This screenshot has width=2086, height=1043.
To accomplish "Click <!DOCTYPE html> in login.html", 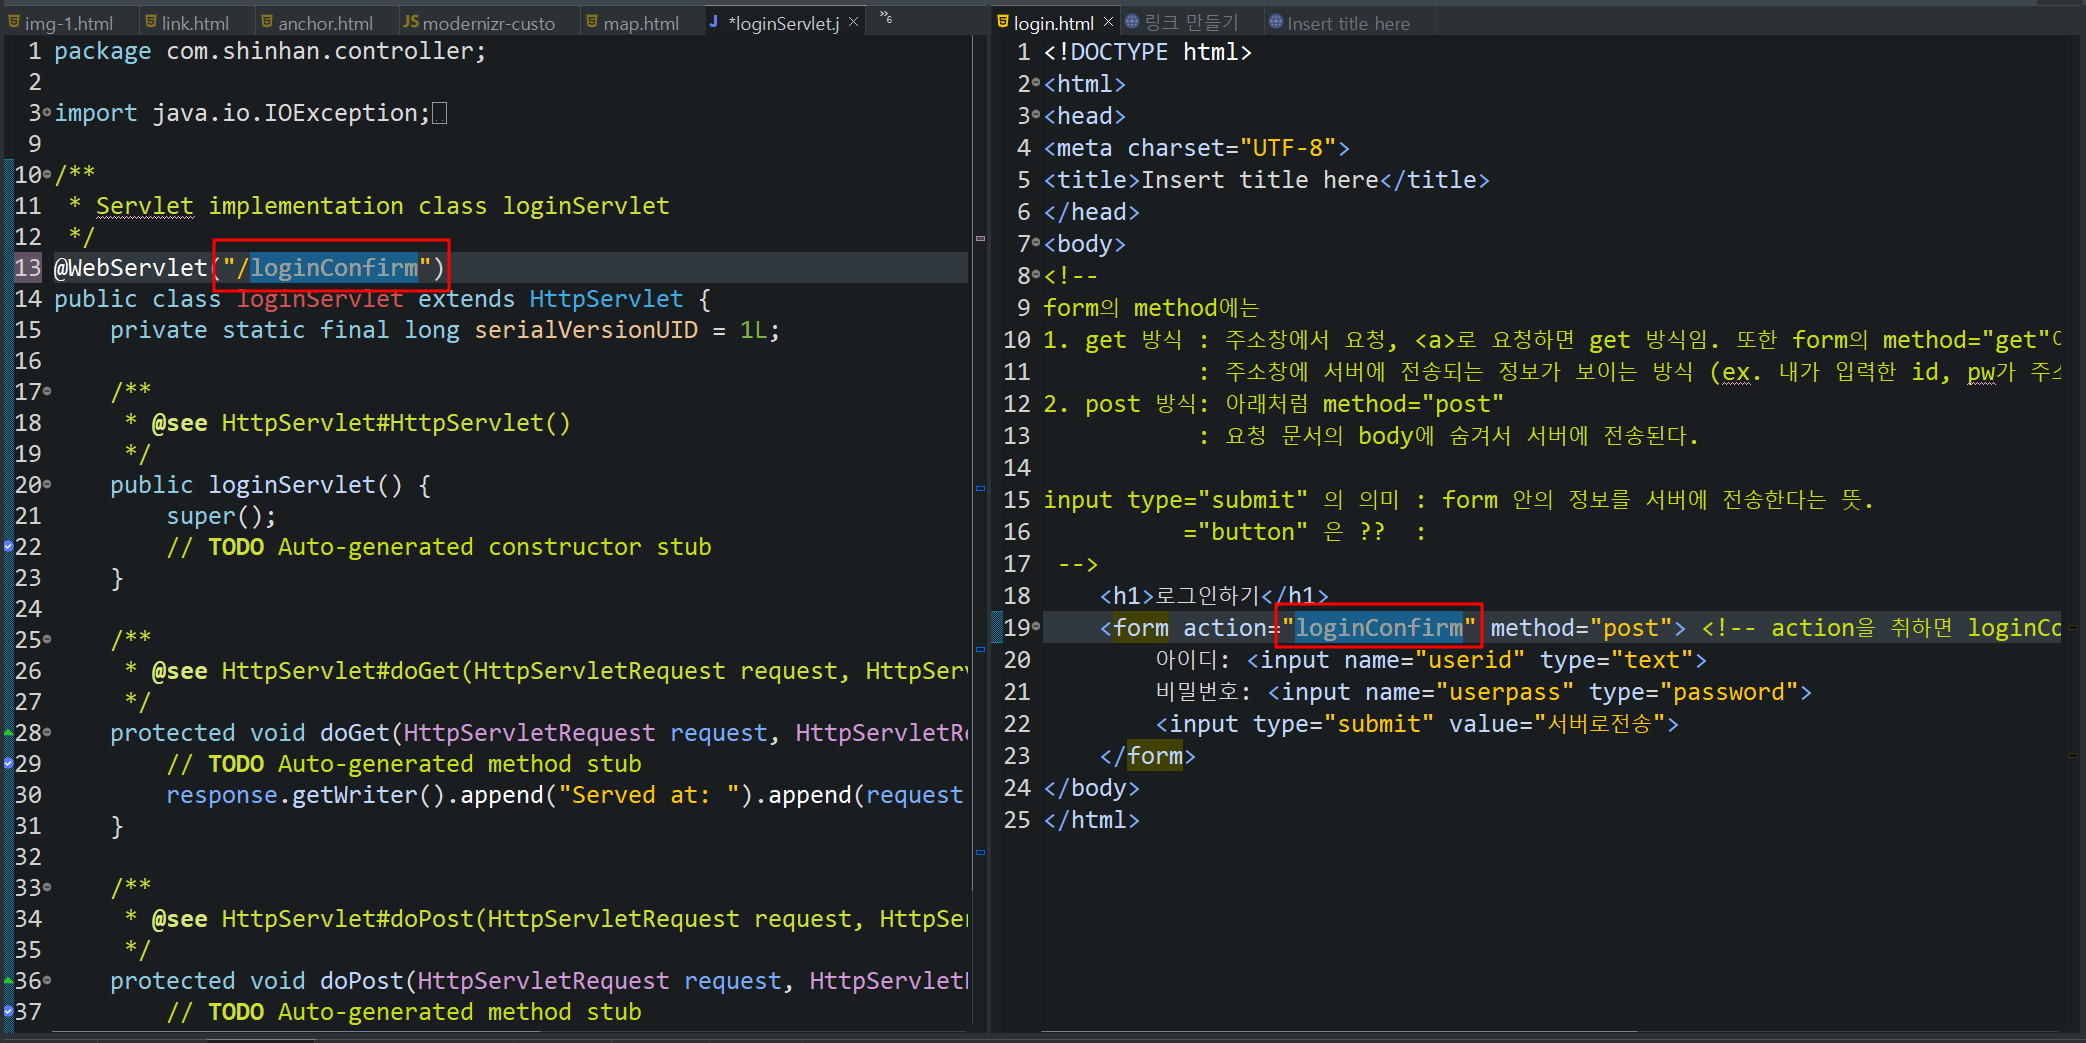I will tap(1147, 52).
